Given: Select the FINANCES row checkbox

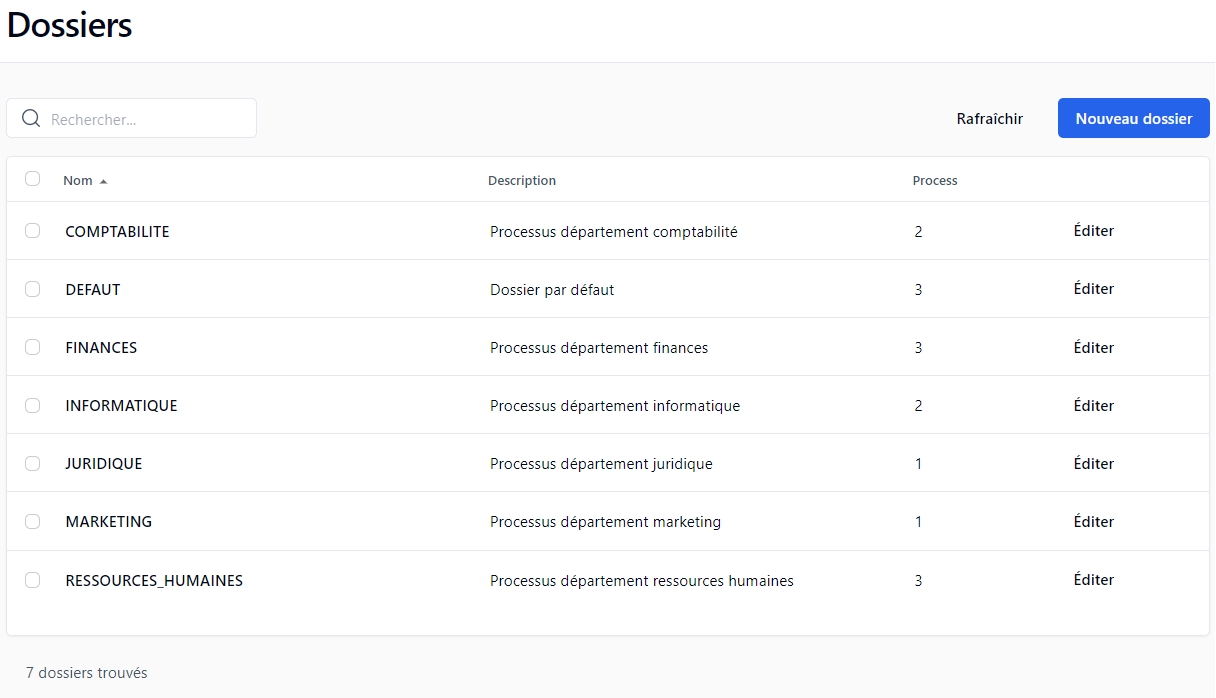Looking at the screenshot, I should (32, 347).
